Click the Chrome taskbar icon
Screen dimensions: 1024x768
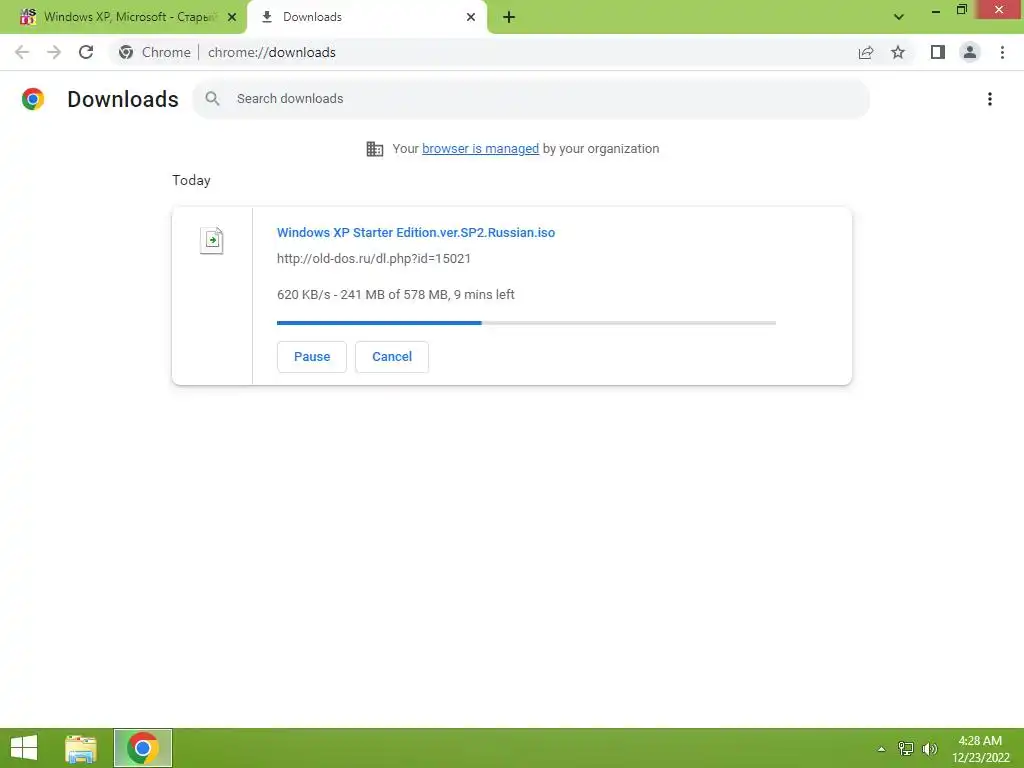click(143, 748)
